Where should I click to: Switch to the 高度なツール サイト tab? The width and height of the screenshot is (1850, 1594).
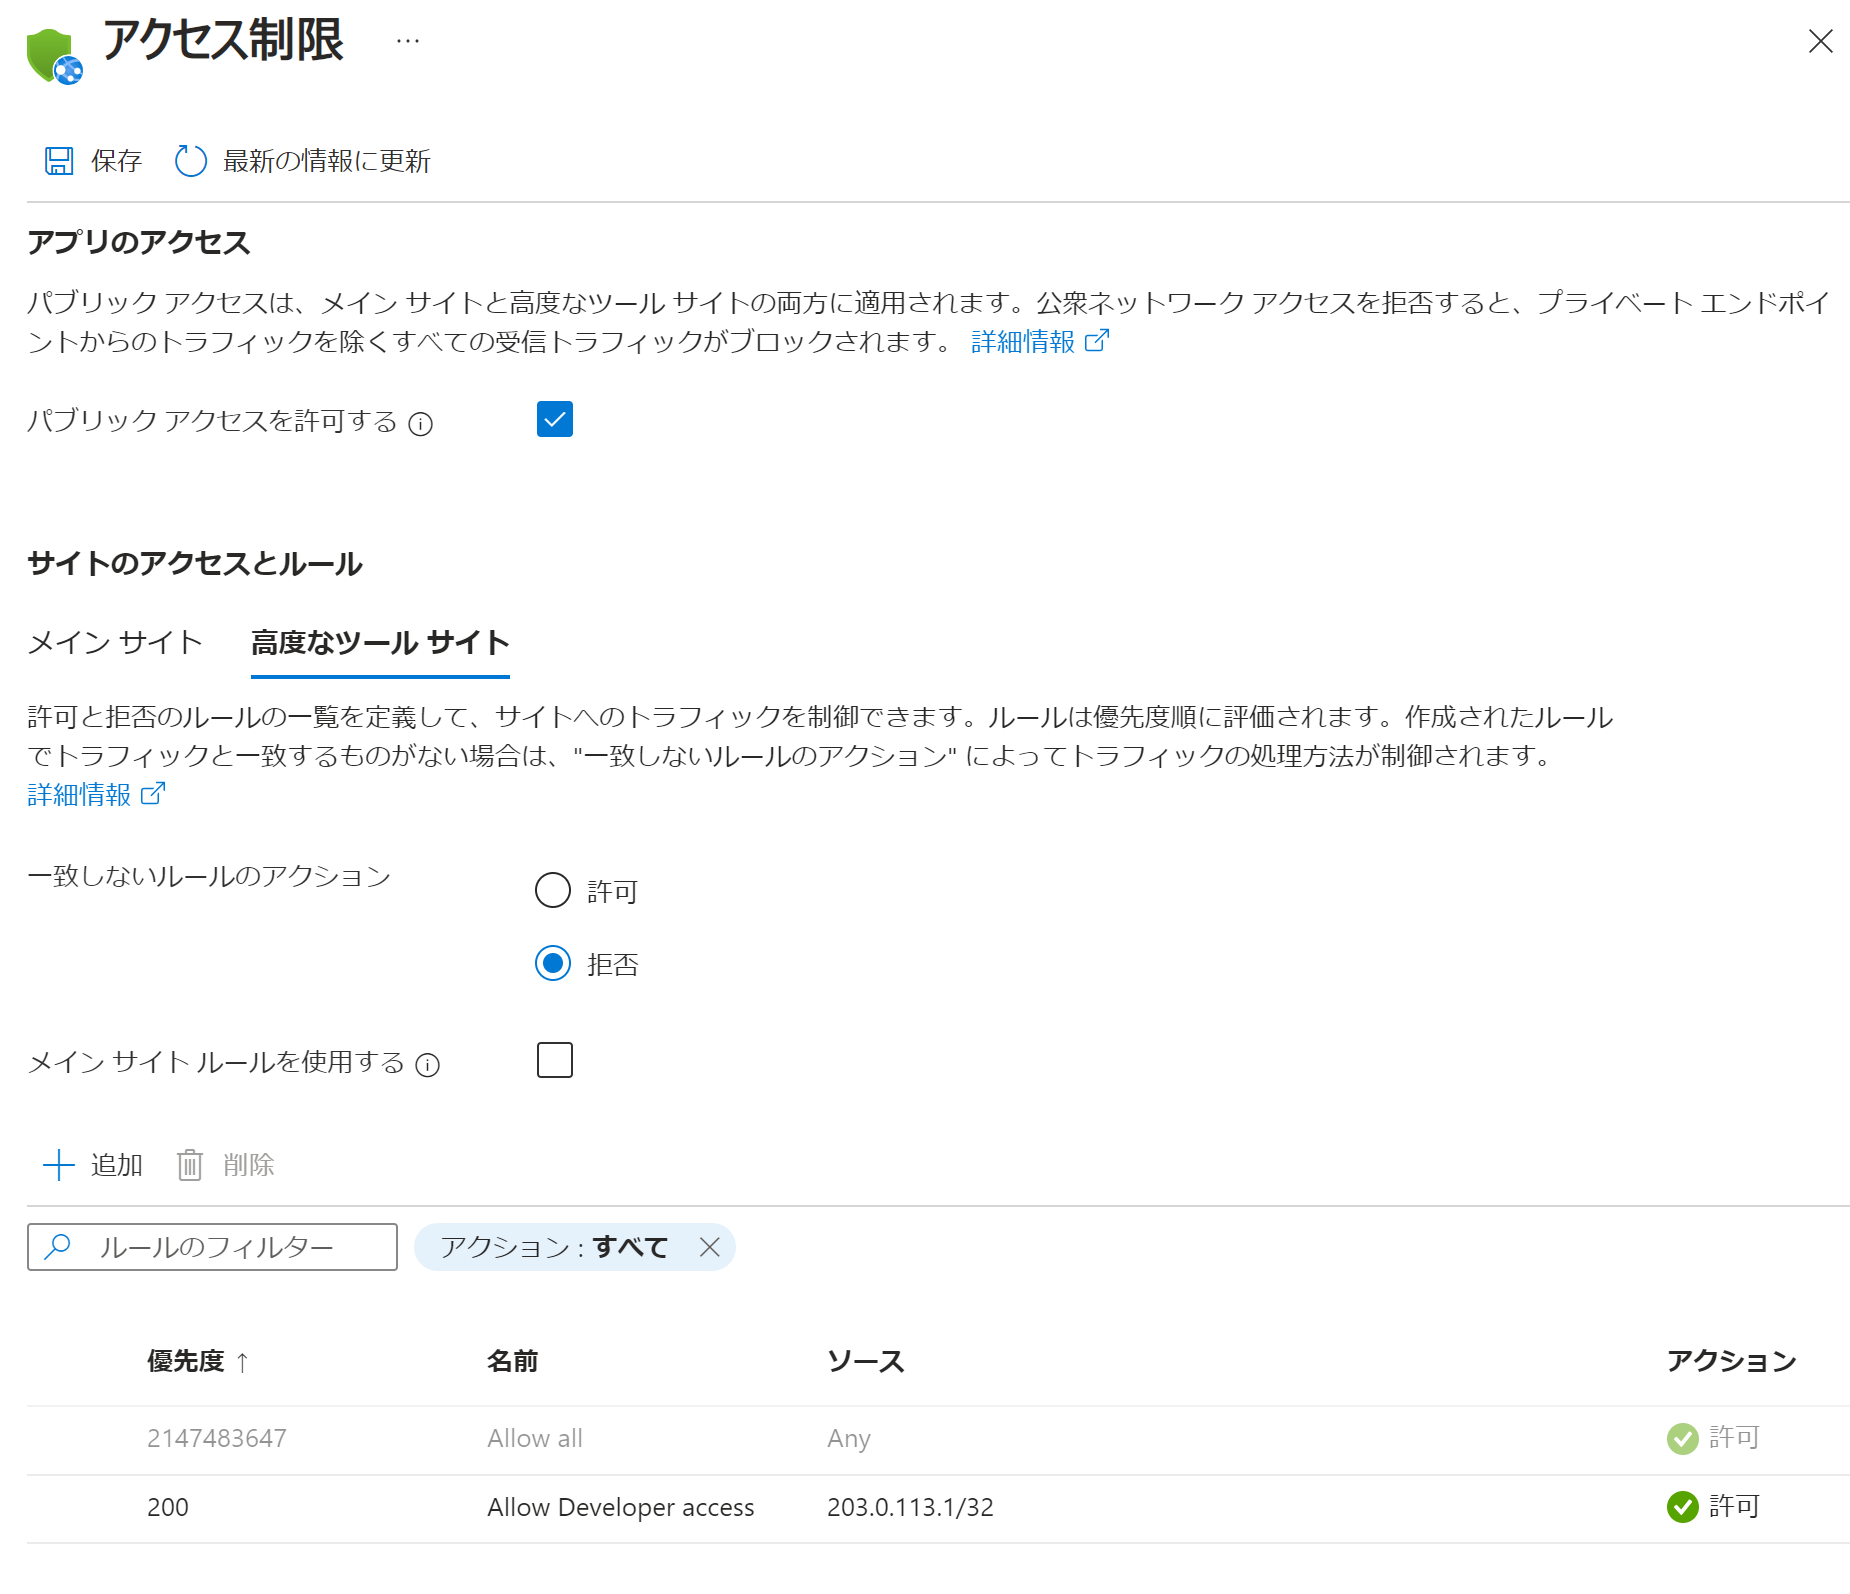point(380,642)
